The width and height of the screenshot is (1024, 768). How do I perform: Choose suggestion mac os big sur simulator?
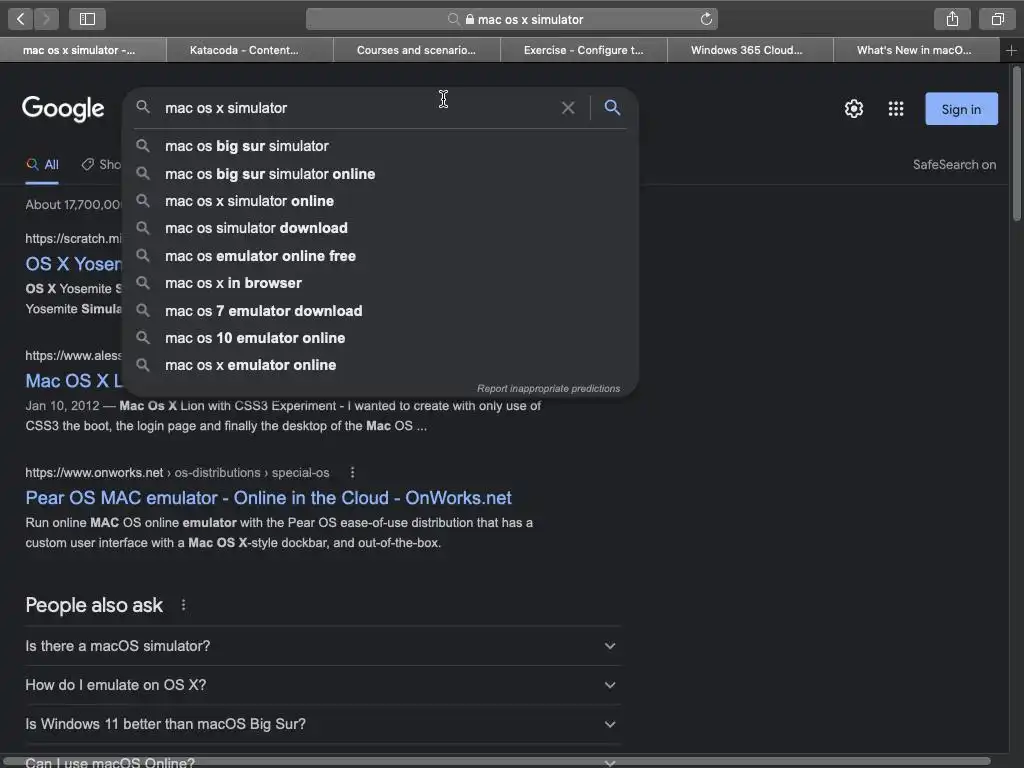click(x=381, y=146)
